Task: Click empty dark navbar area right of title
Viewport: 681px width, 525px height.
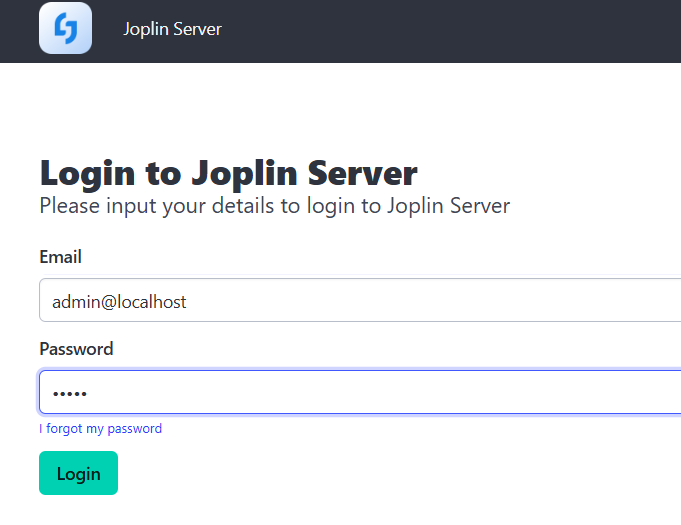Action: (x=450, y=30)
